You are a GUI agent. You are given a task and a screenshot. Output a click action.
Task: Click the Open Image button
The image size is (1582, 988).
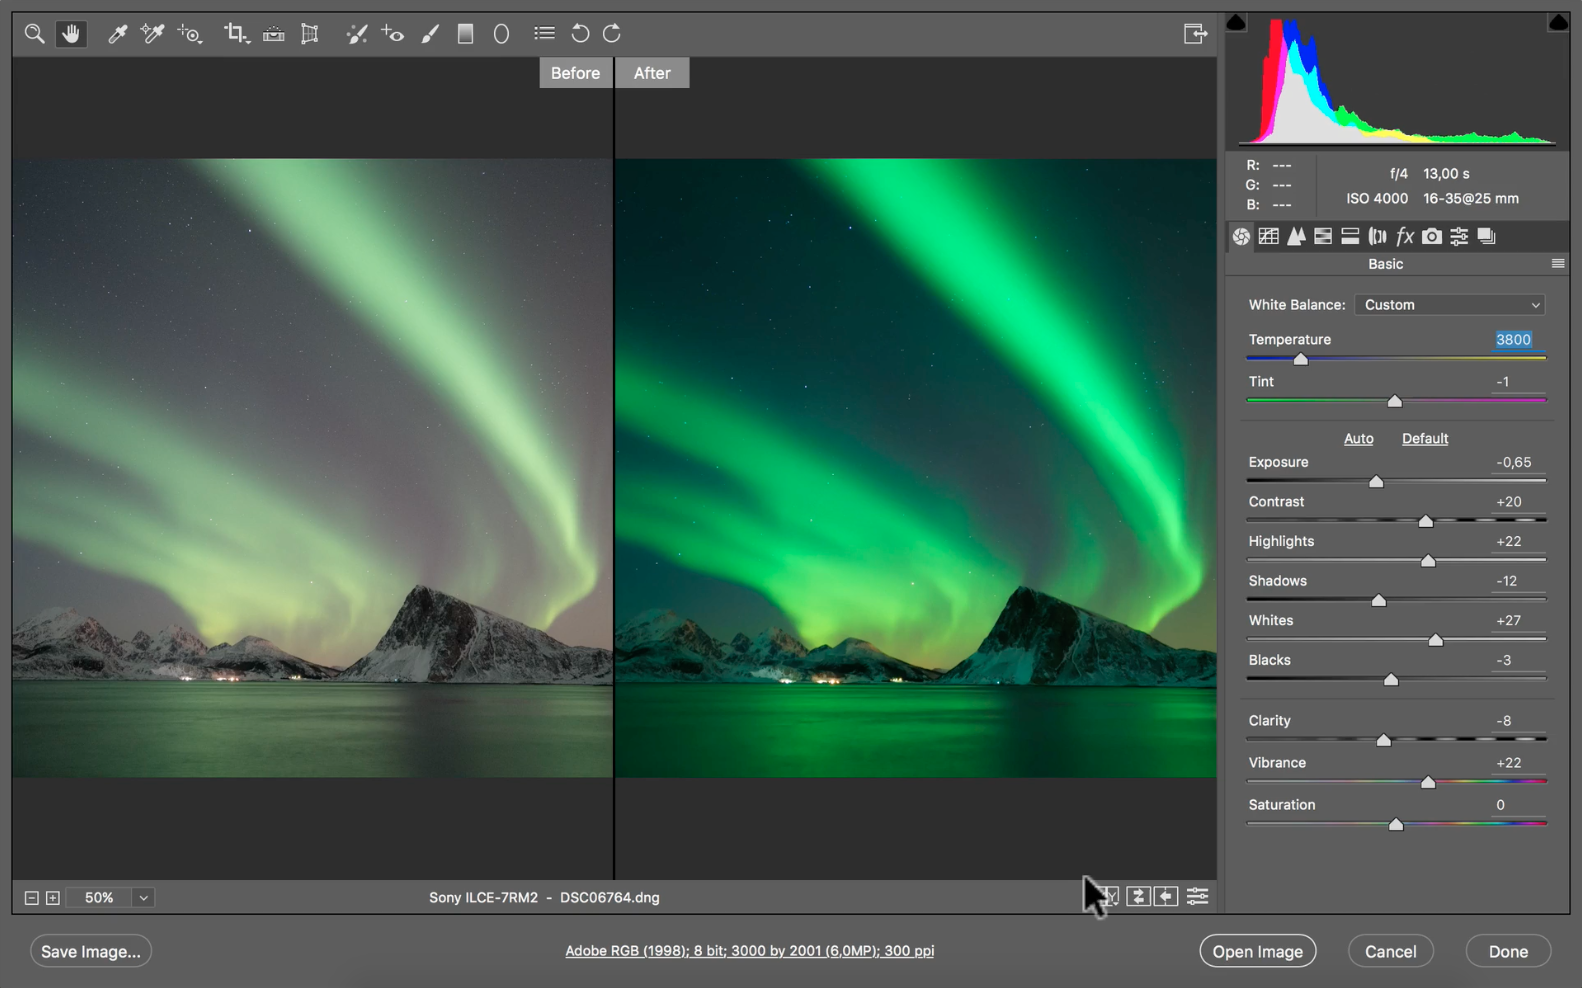1257,951
